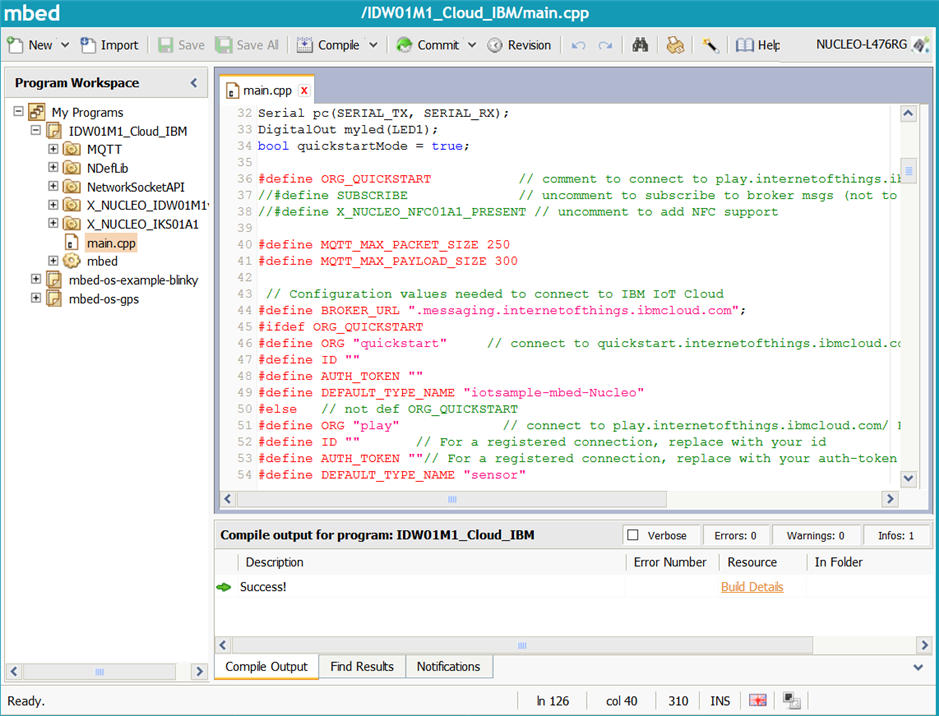
Task: Enable the Verbose checkbox
Action: pos(632,536)
